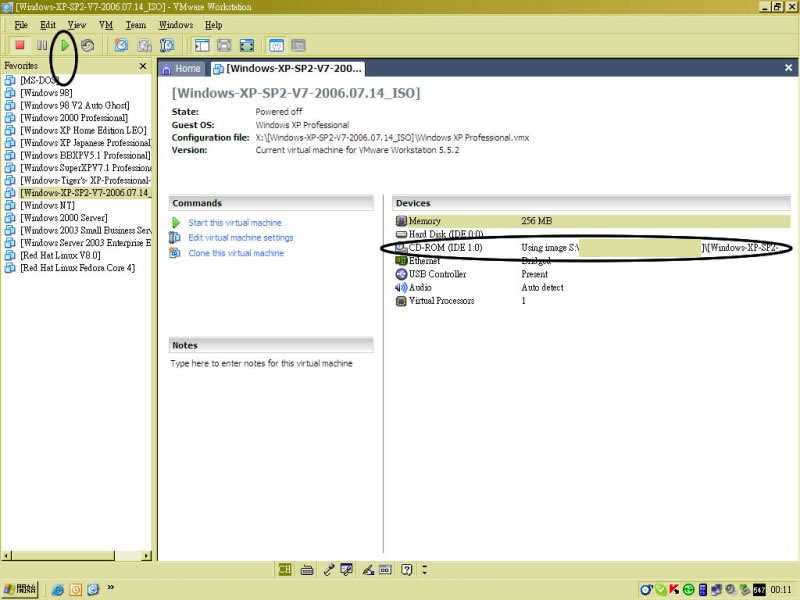Screen dimensions: 800x600
Task: Select [Windows Server 2003 Enterprise favorite
Action: [86, 243]
